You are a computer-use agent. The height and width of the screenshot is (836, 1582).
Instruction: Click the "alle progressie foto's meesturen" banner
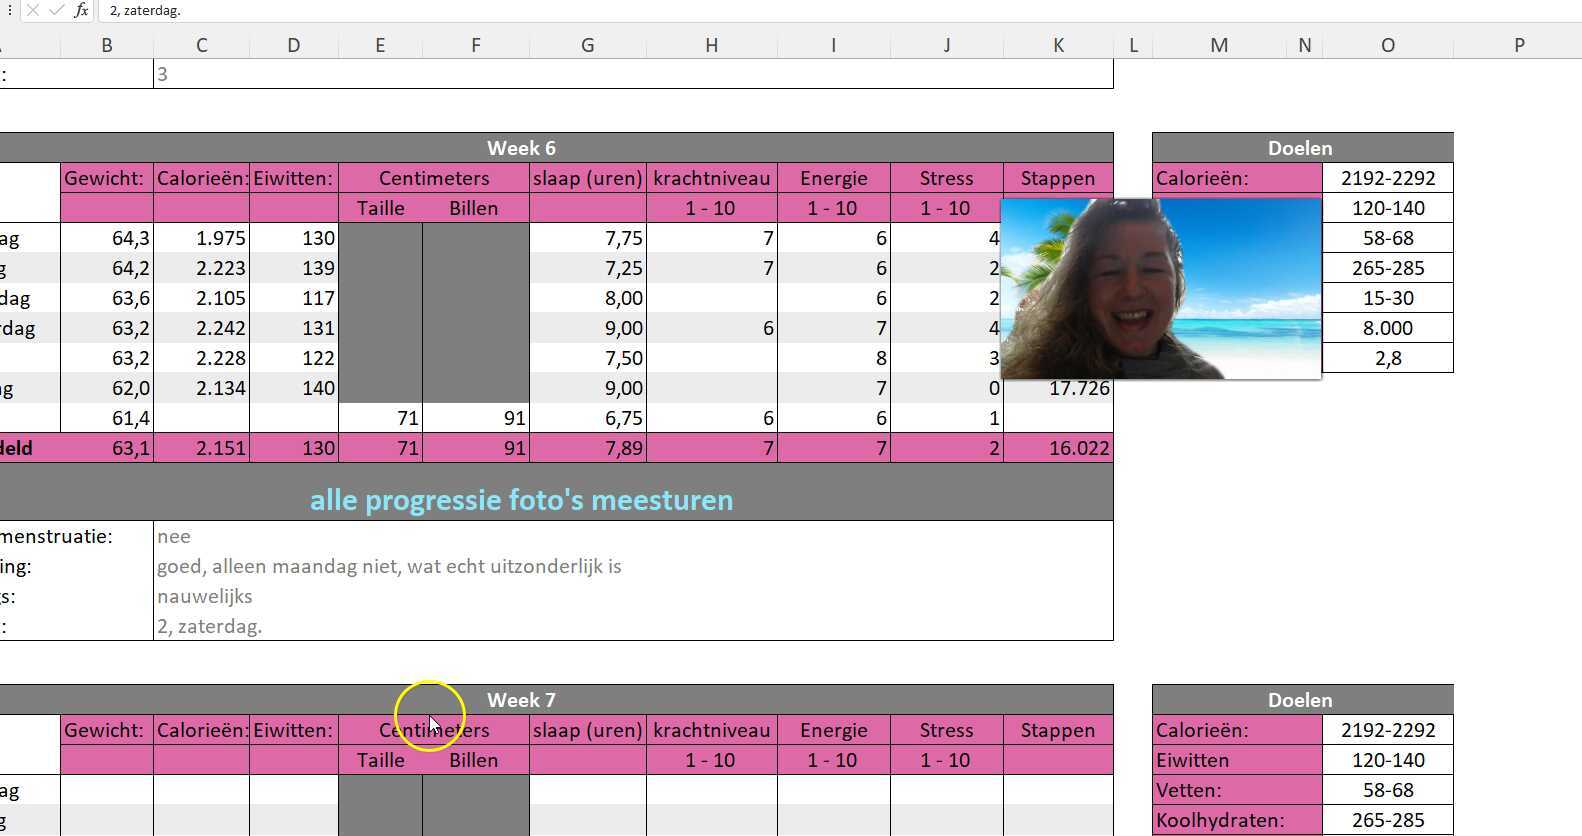[521, 499]
